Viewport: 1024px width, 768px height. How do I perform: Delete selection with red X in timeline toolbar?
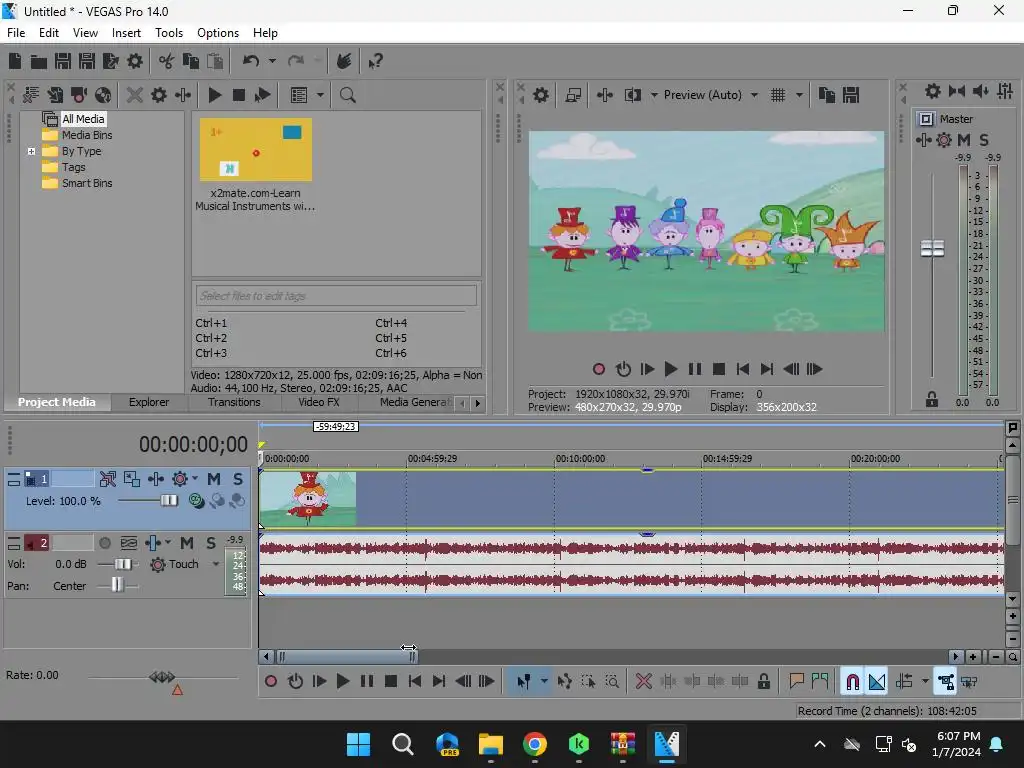[643, 682]
